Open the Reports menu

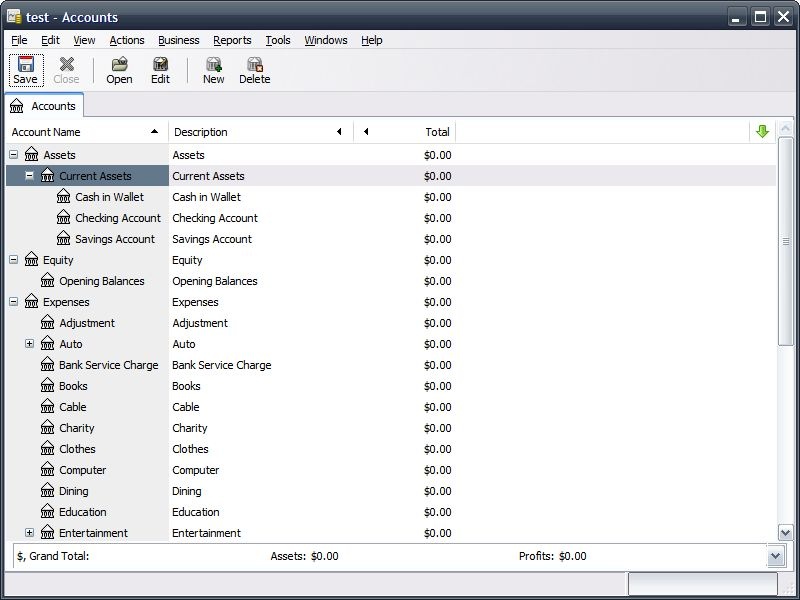tap(232, 40)
